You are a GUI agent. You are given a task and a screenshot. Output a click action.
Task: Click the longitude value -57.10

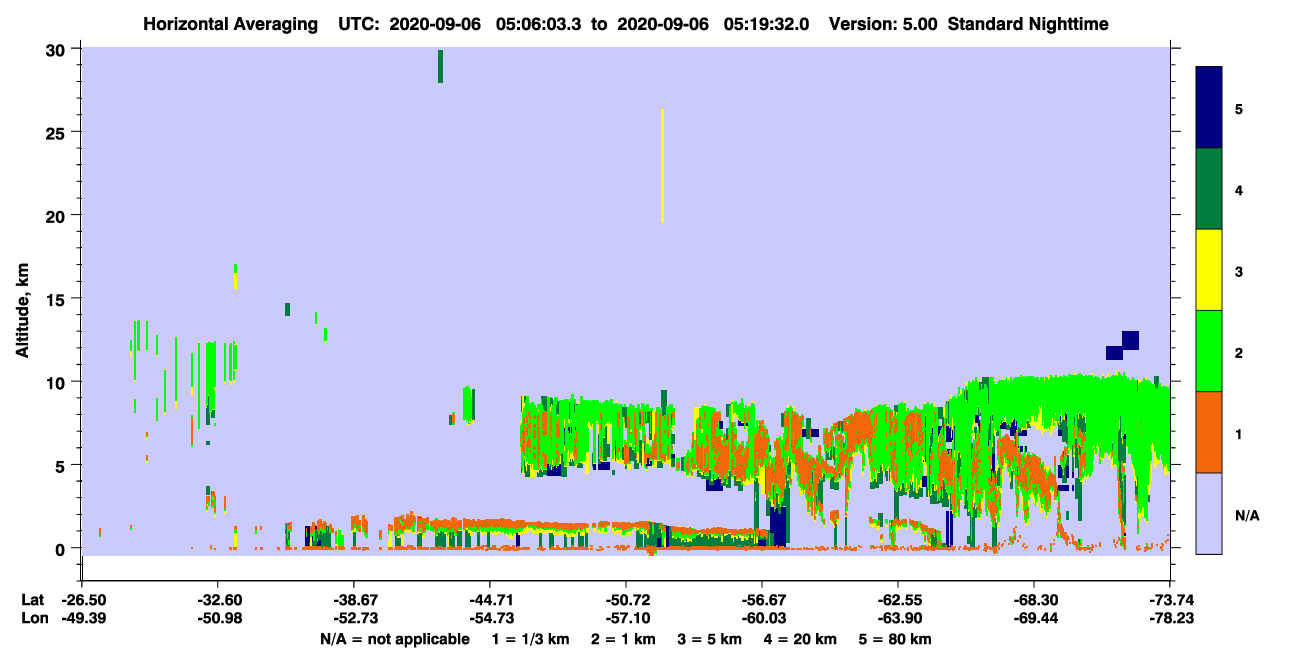pos(626,619)
